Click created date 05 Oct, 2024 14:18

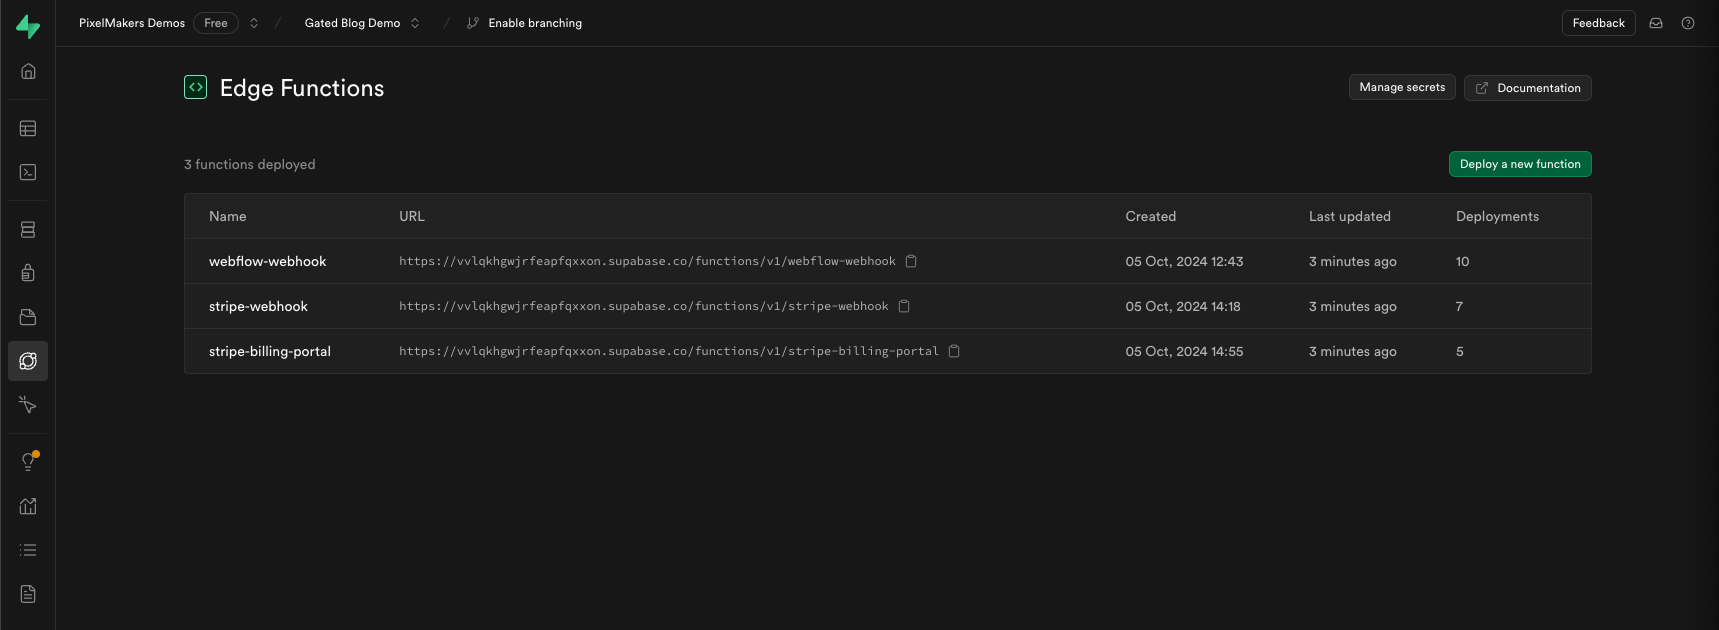coord(1183,306)
